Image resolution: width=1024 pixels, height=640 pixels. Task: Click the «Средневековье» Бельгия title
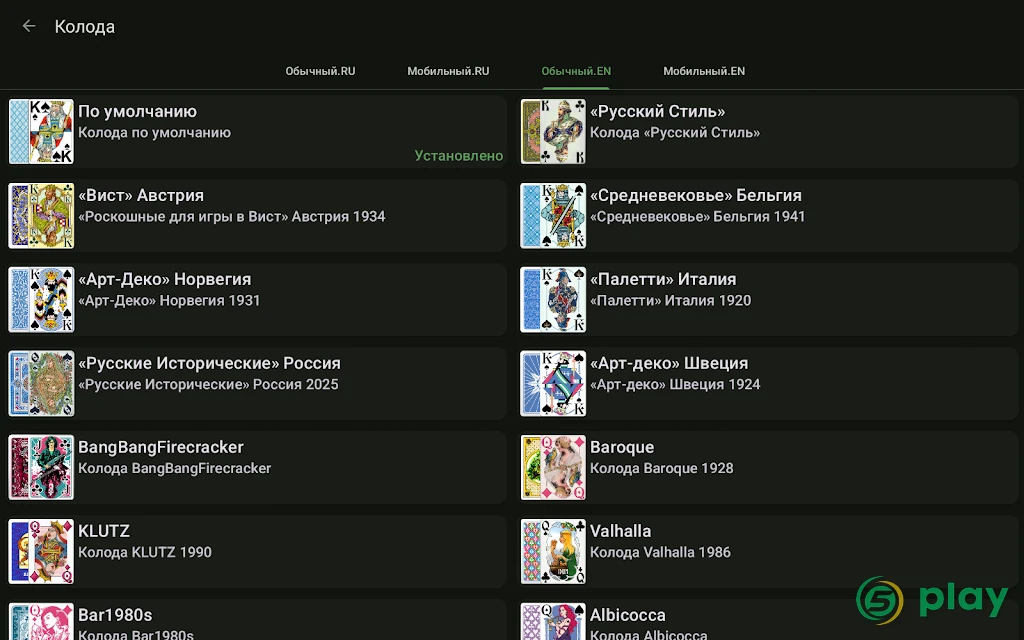tap(696, 195)
